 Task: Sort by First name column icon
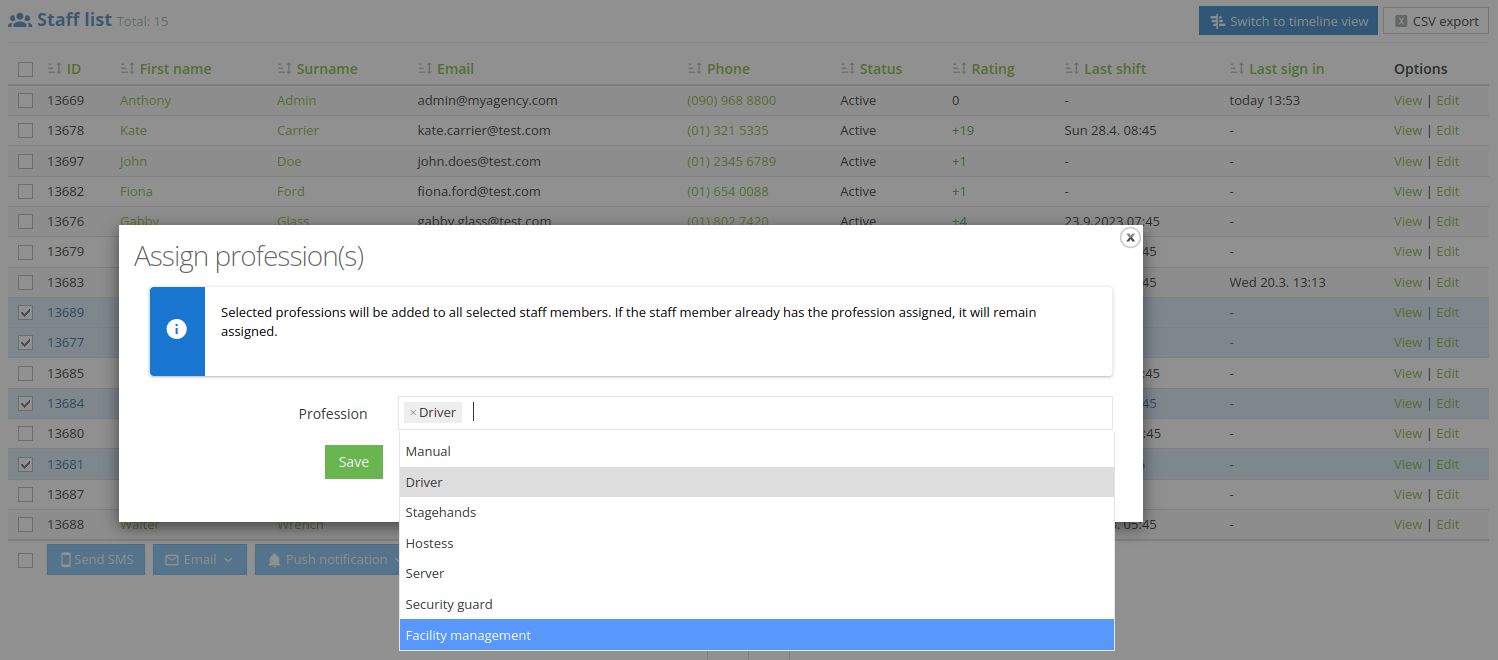coord(127,69)
